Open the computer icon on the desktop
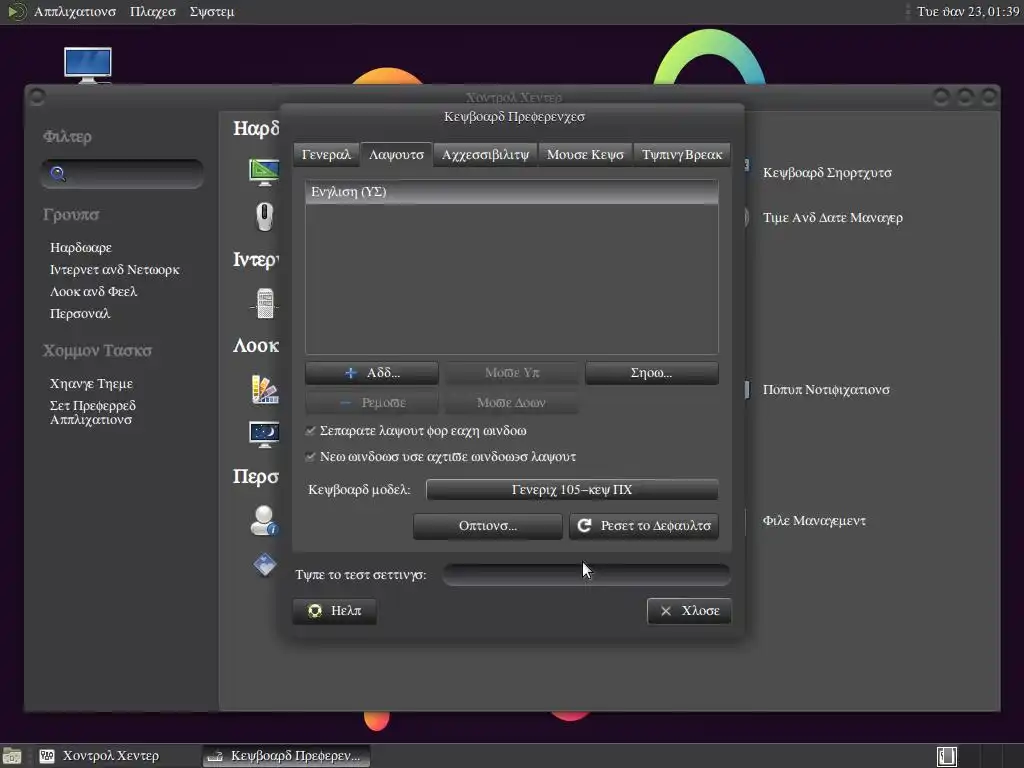 [88, 65]
